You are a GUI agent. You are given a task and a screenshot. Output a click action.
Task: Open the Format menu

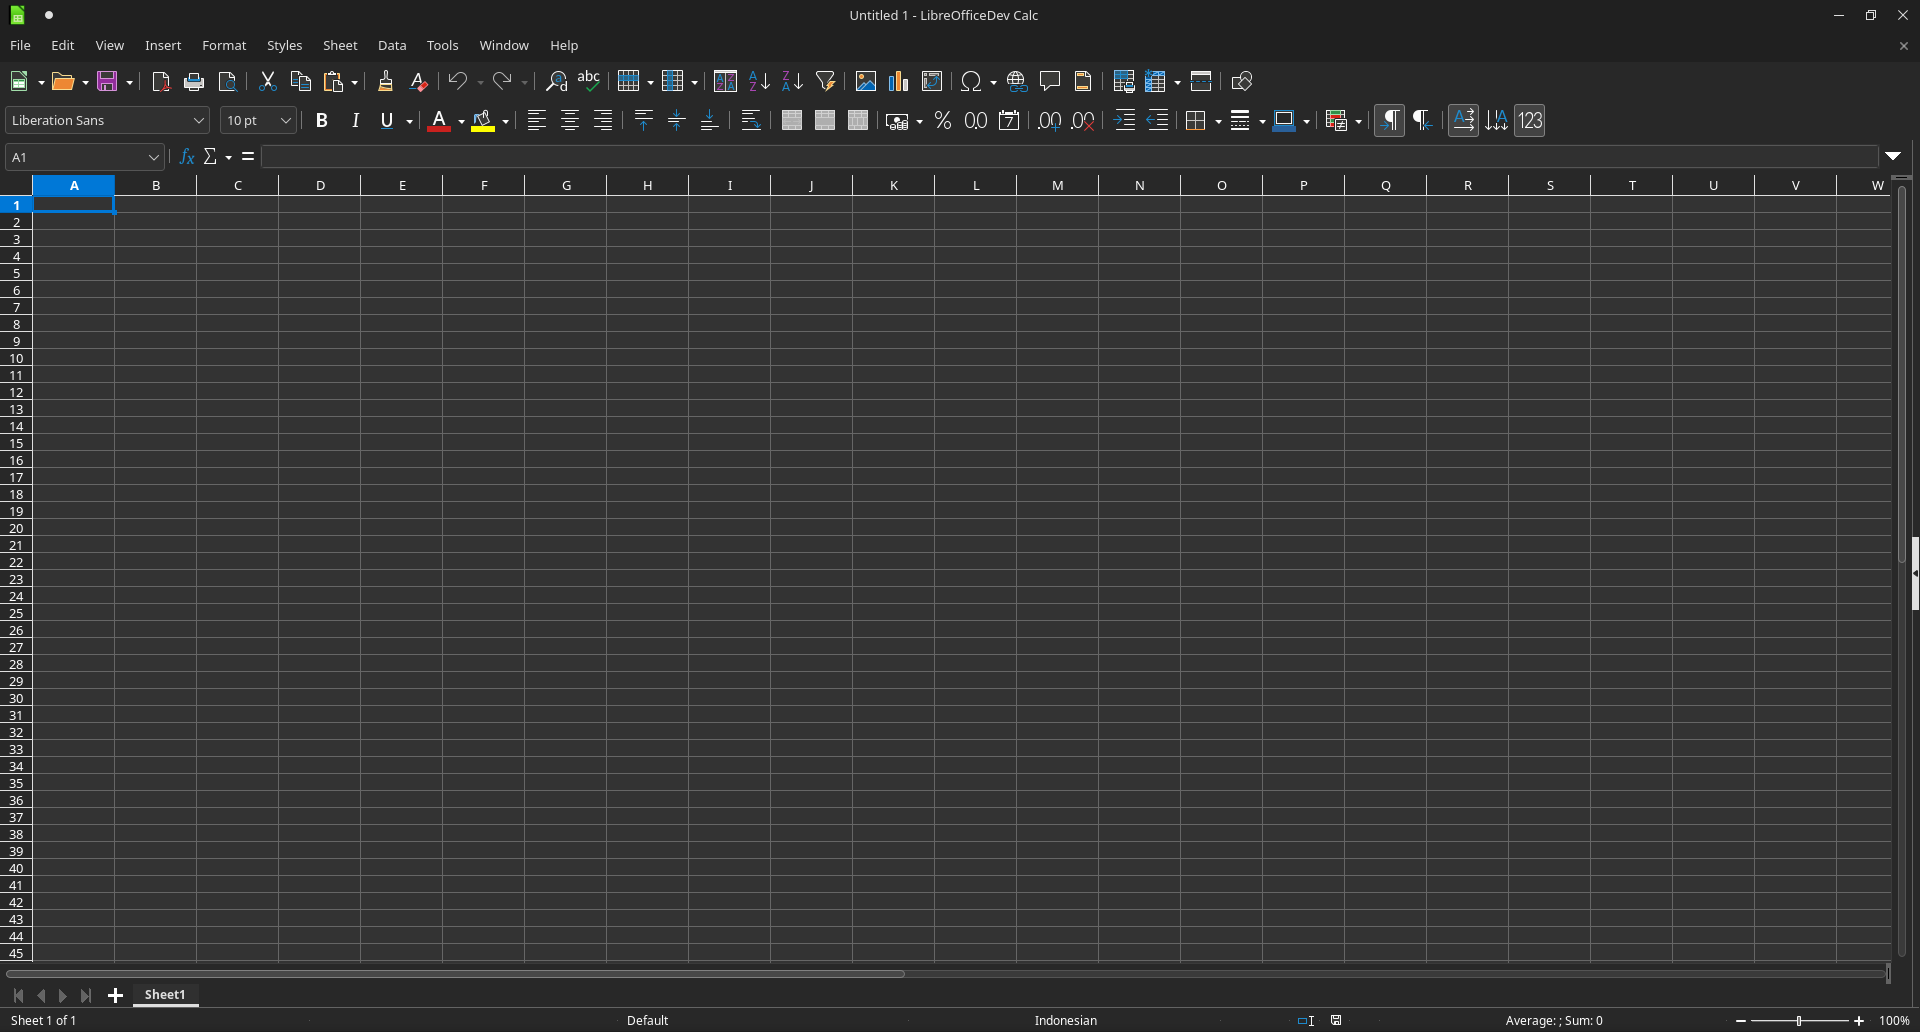224,46
